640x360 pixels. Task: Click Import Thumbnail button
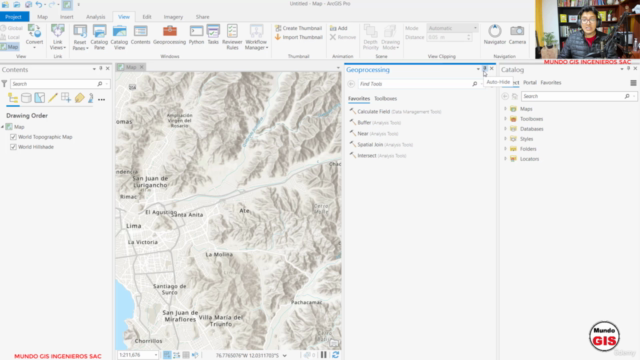tap(298, 37)
